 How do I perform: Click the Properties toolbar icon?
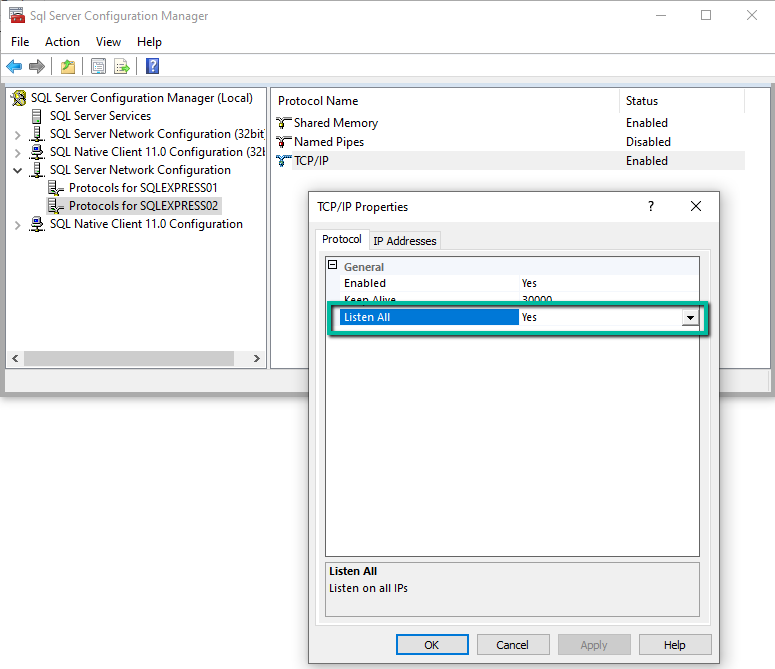98,67
